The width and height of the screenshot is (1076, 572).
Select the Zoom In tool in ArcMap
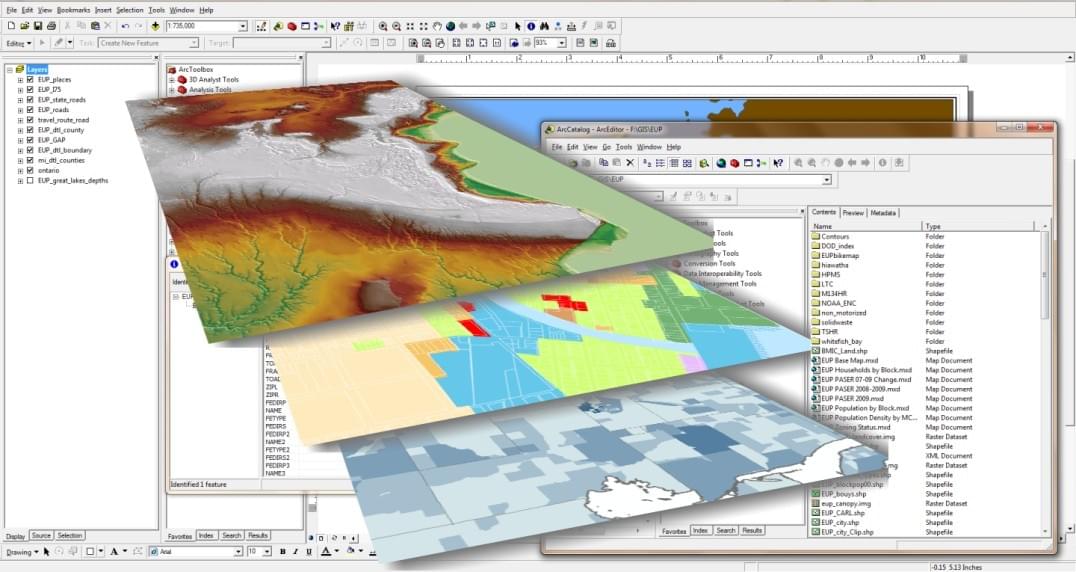click(382, 25)
